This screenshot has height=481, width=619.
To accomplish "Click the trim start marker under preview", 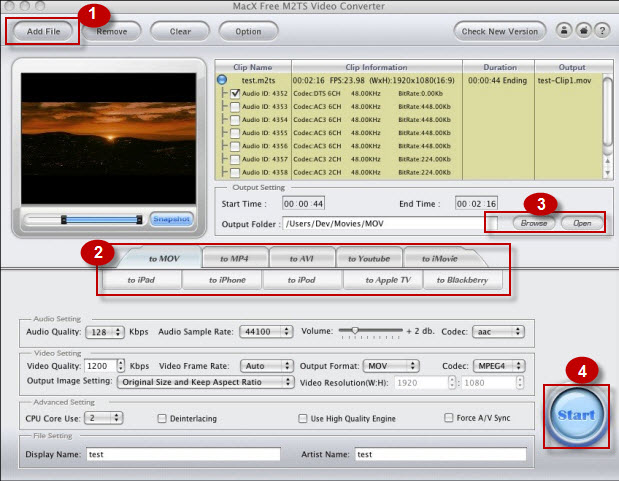I will click(x=64, y=220).
